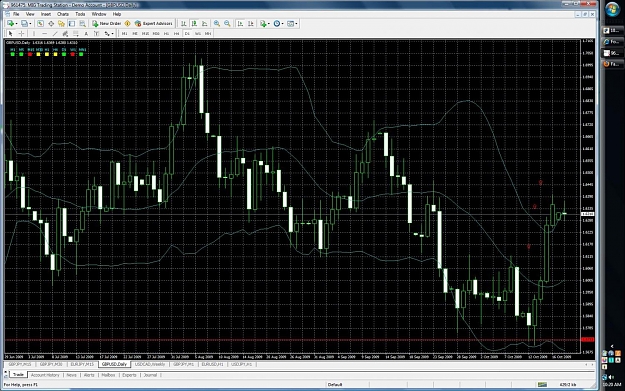Click the Profiles toolbar icon

tap(24, 24)
